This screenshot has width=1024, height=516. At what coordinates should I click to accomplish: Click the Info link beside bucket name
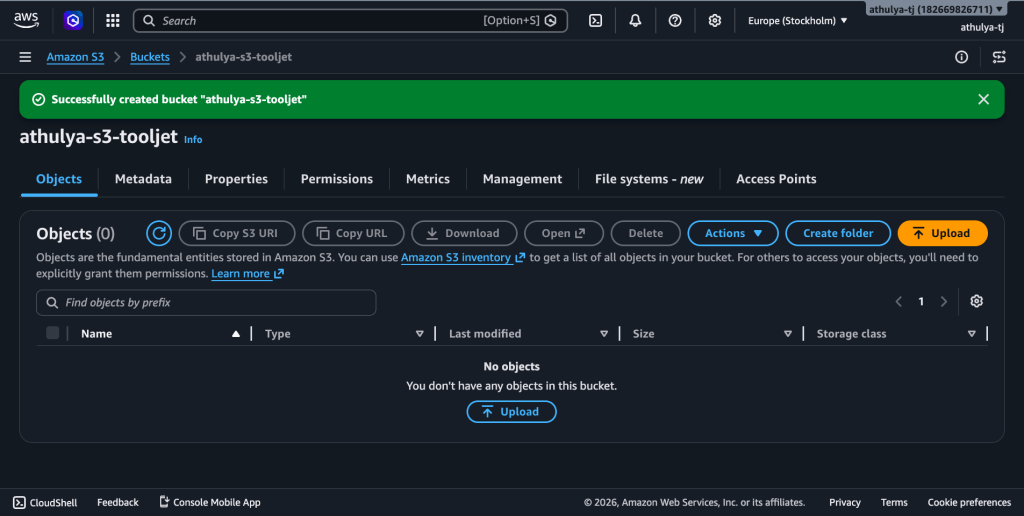(x=193, y=140)
